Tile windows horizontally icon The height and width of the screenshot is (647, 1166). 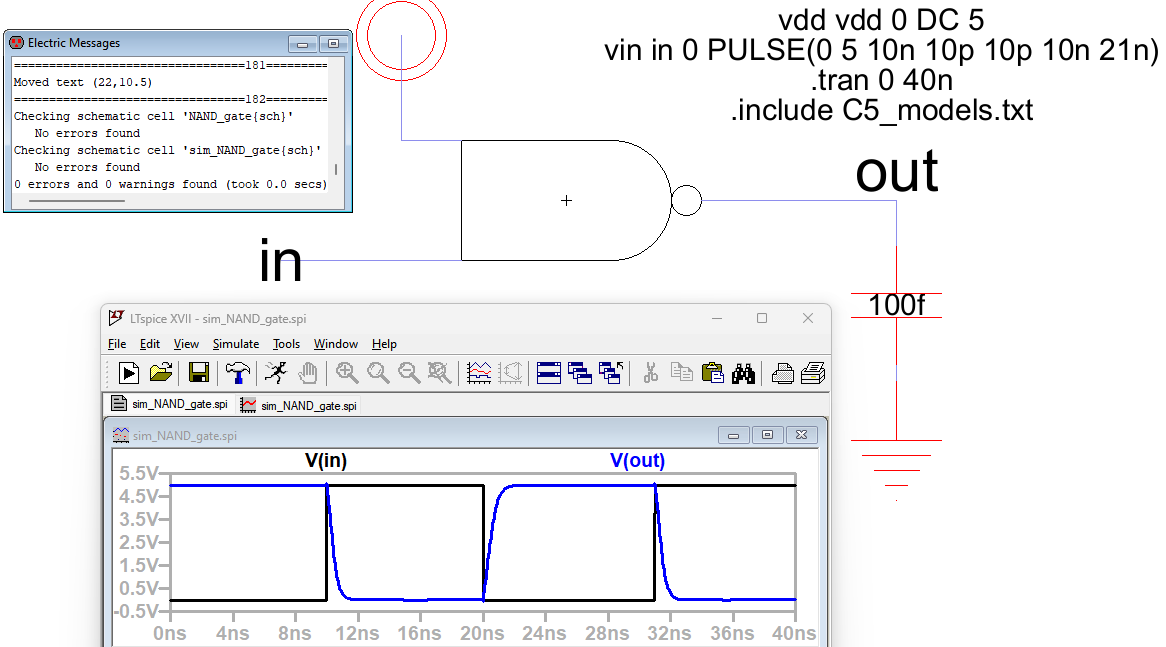tap(549, 373)
